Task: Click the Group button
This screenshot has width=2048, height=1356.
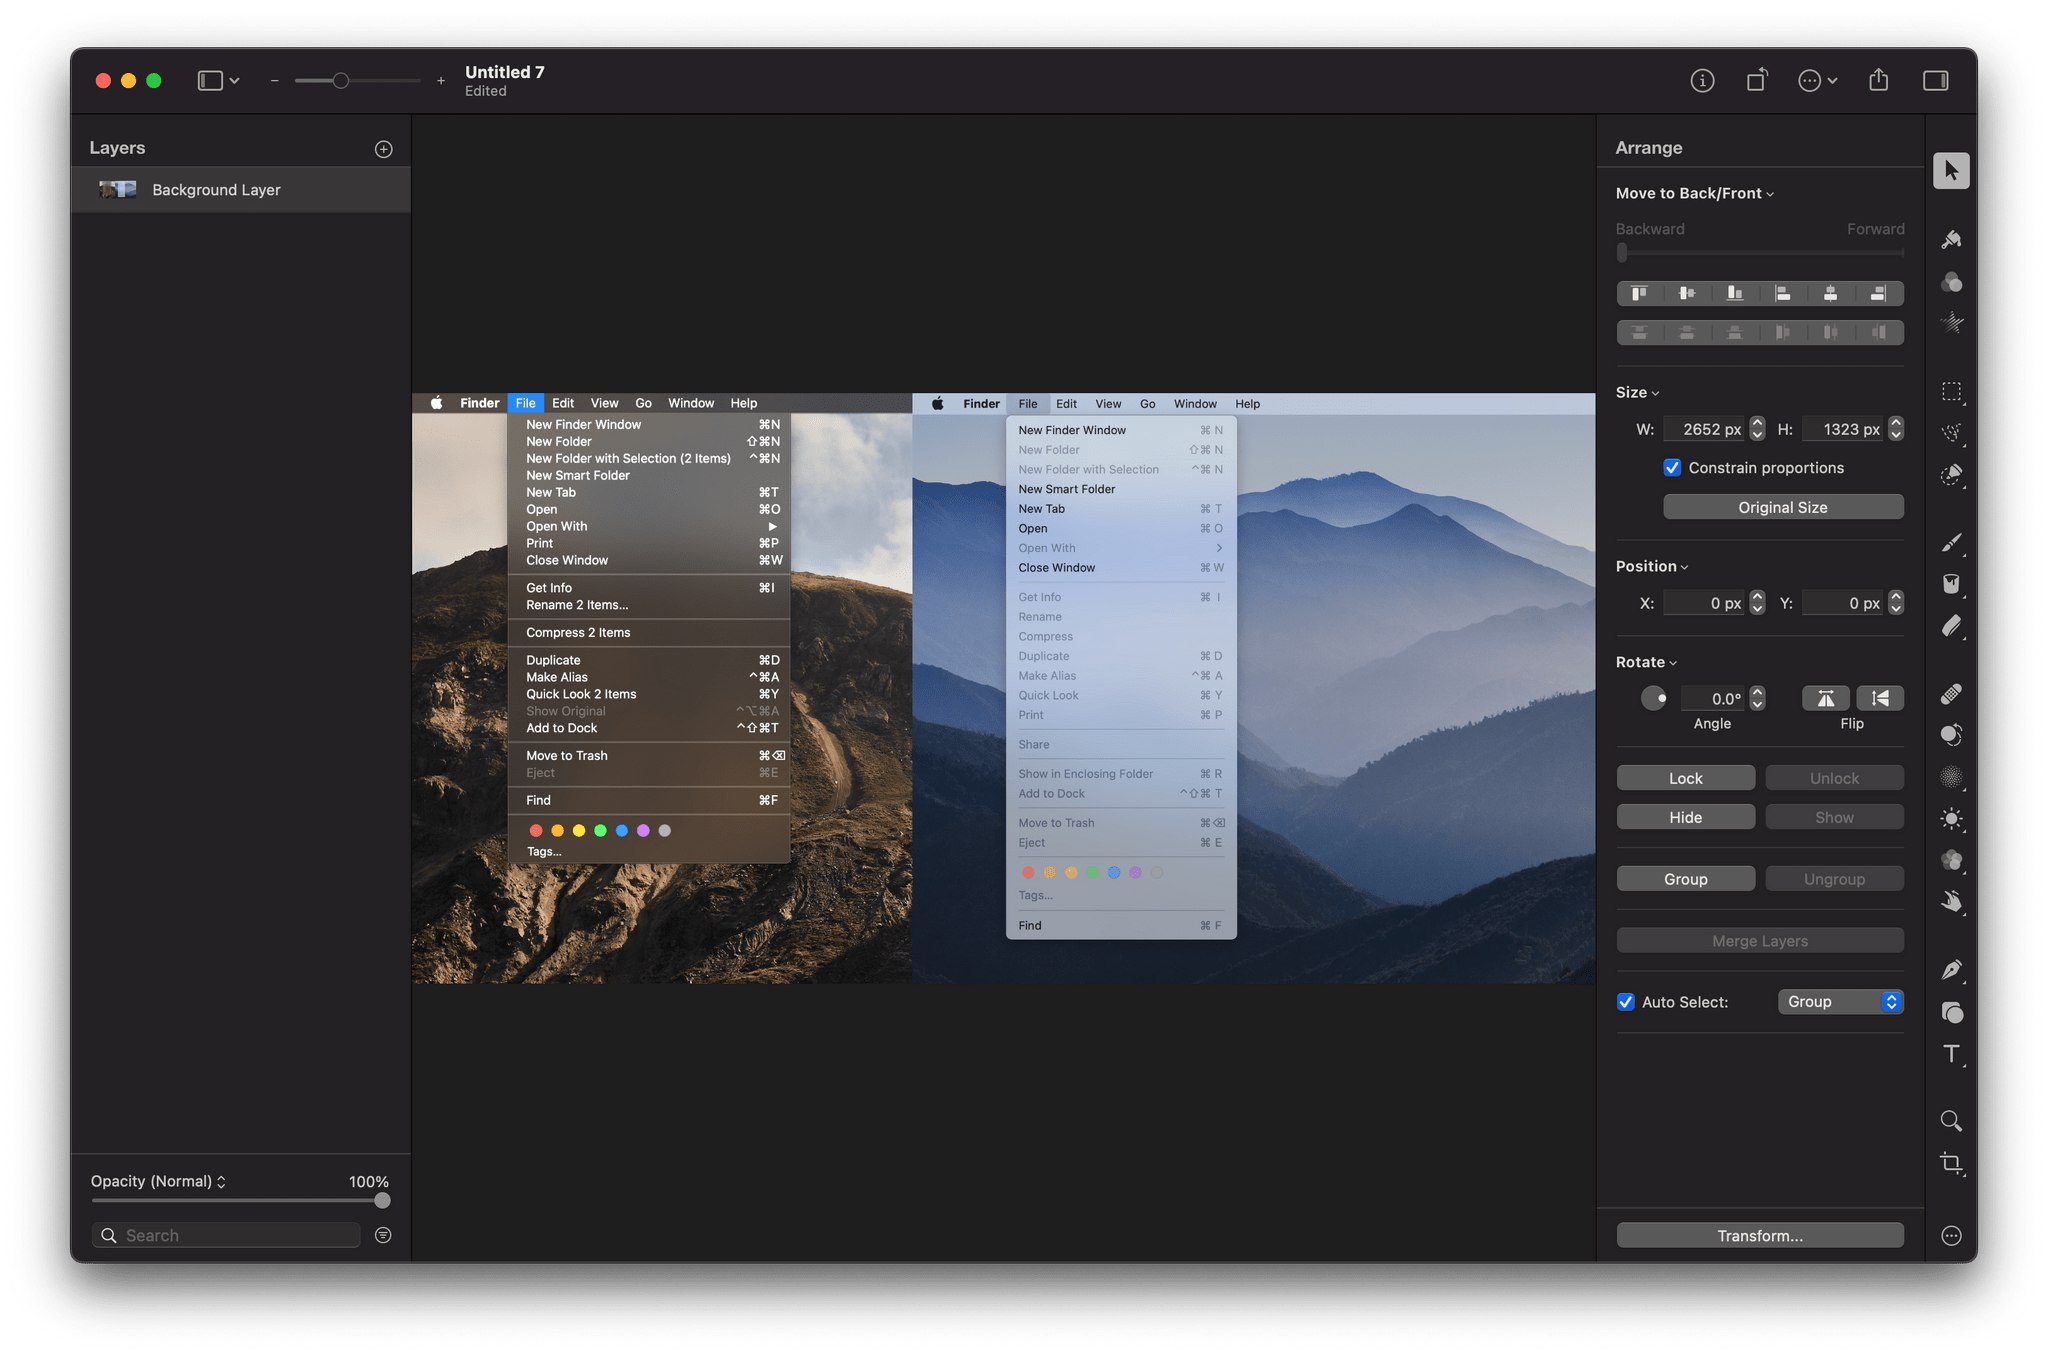Action: (1685, 879)
